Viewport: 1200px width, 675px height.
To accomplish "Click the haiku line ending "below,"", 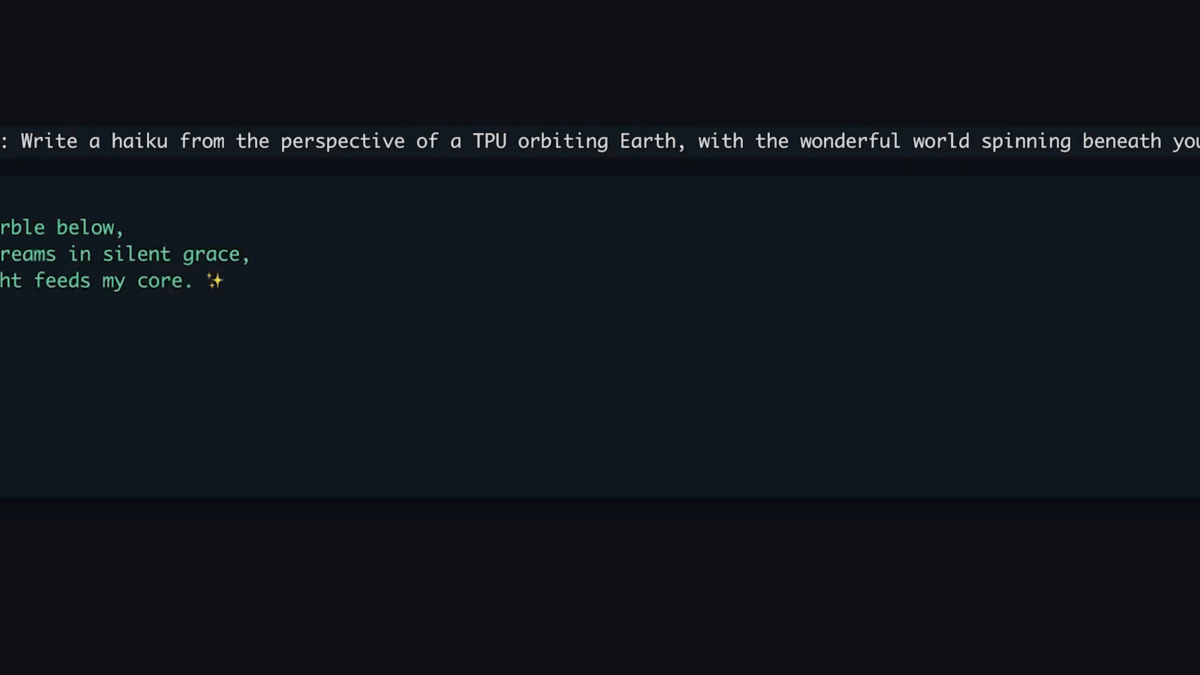I will click(x=62, y=228).
